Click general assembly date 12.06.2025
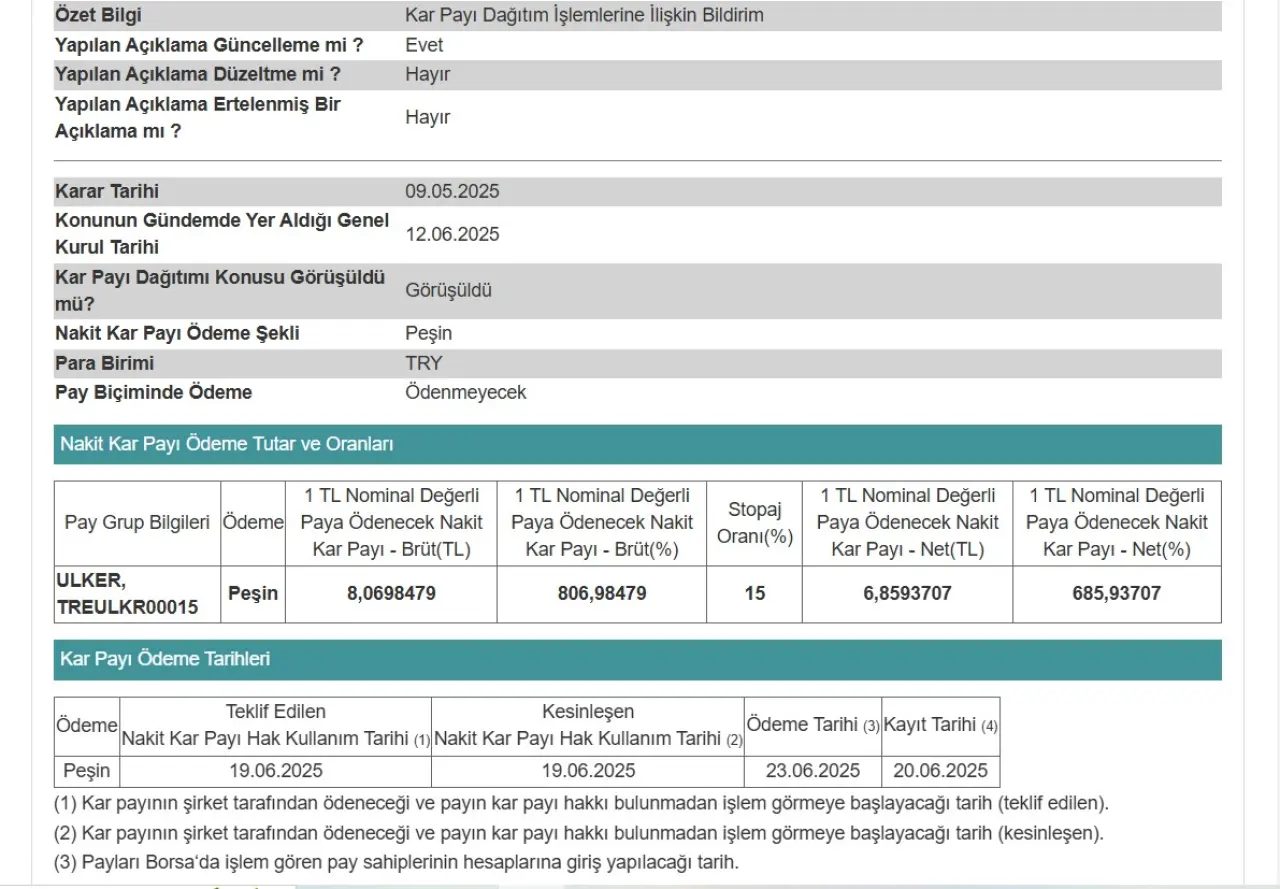 pos(452,235)
